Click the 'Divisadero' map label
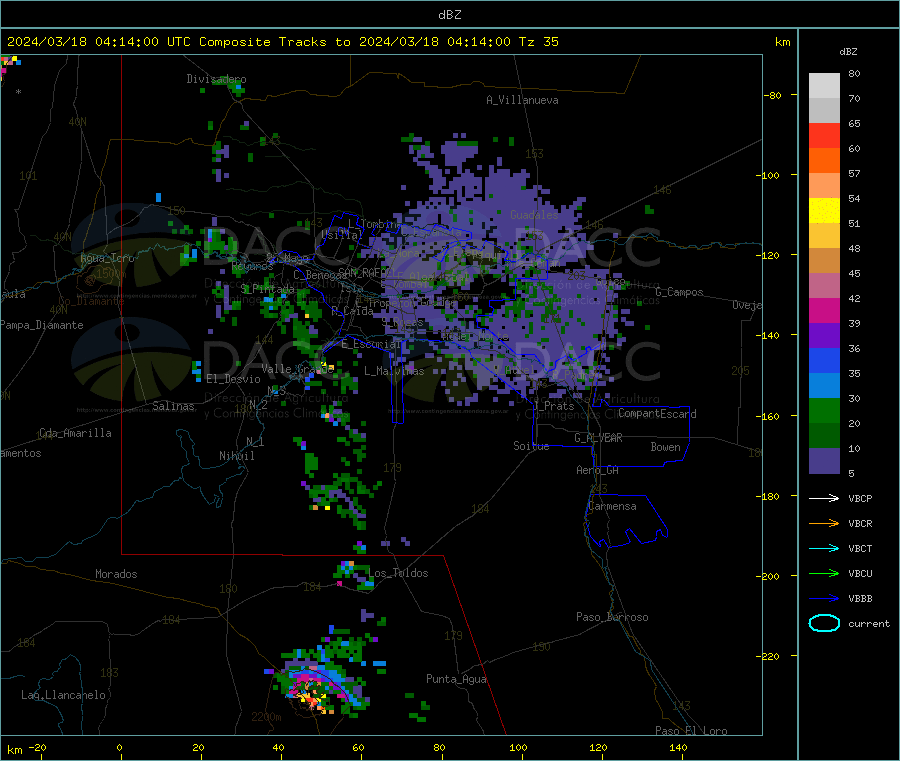900x761 pixels. tap(216, 79)
